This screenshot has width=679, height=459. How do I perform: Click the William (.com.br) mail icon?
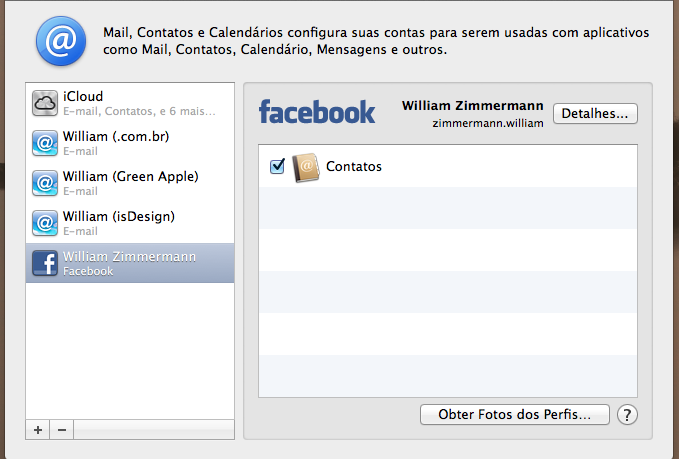[x=45, y=143]
